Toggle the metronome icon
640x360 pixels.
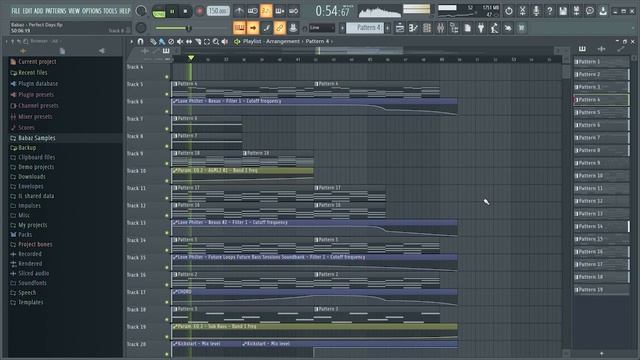[x=239, y=11]
